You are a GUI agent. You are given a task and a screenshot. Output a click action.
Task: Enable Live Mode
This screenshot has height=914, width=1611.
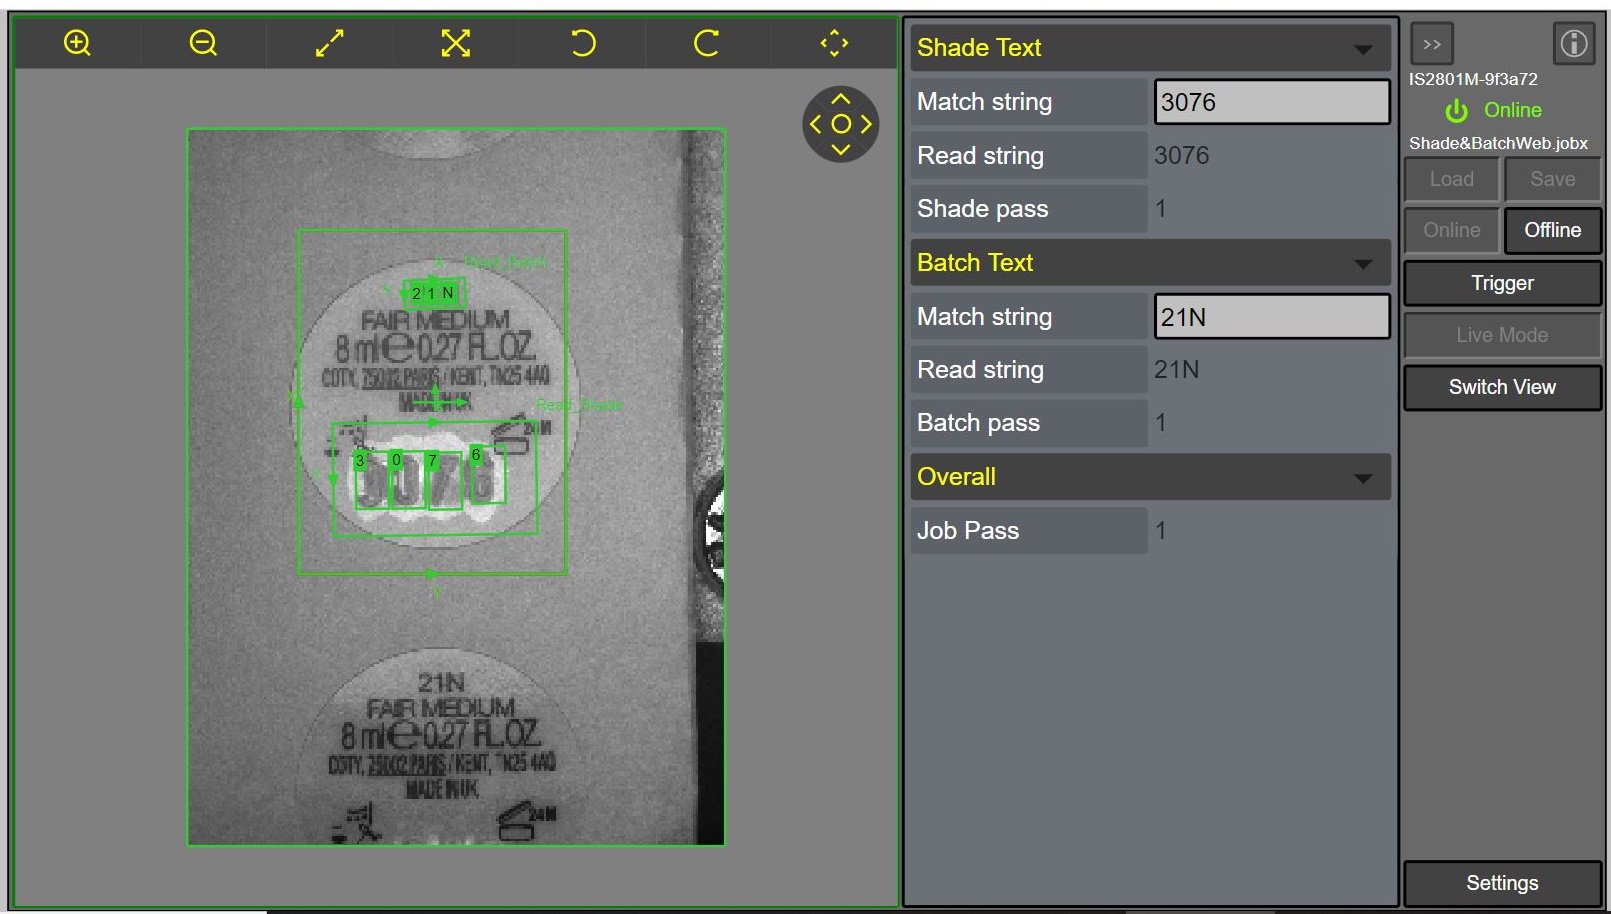(x=1502, y=335)
